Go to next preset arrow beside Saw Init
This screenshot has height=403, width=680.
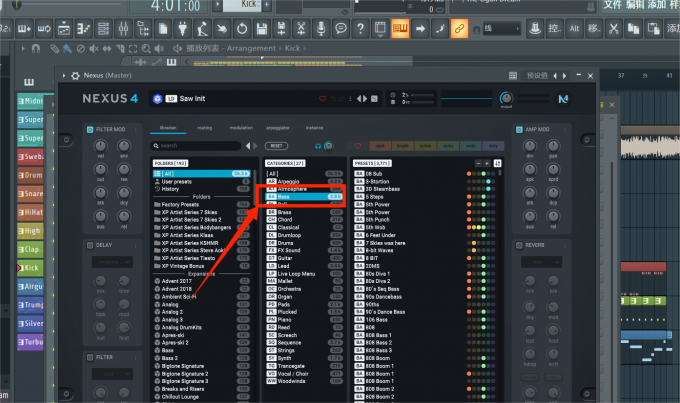pos(365,99)
